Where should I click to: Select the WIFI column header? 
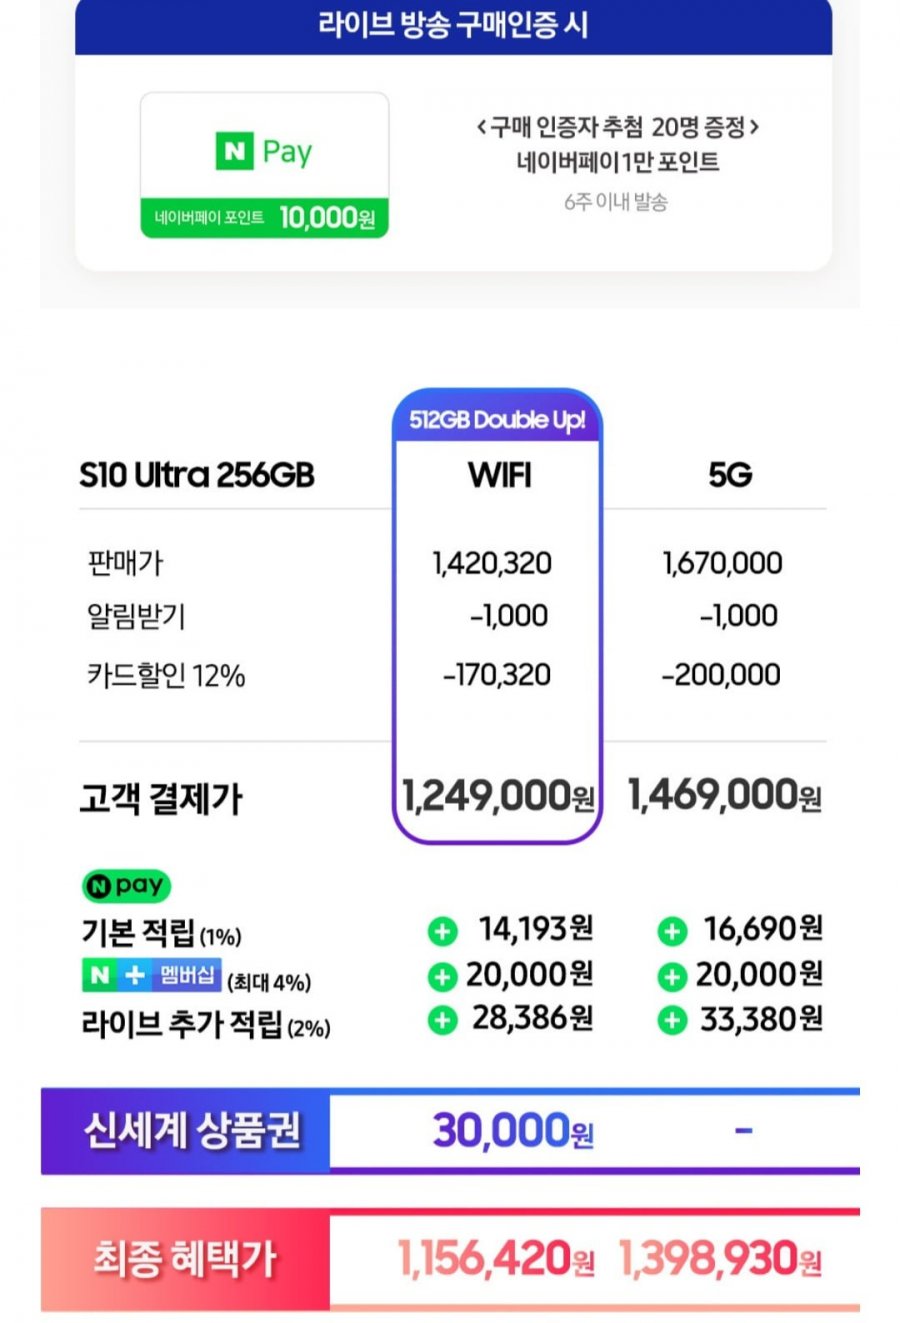500,475
